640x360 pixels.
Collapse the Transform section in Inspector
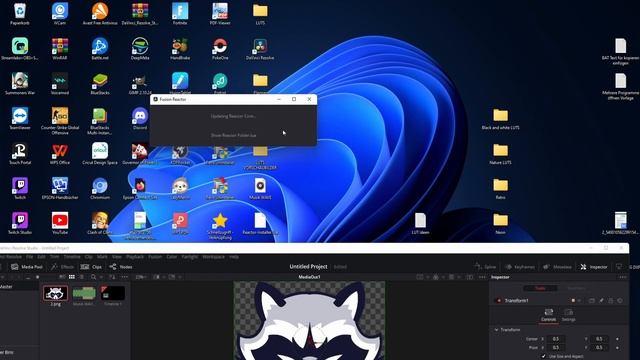coord(496,330)
